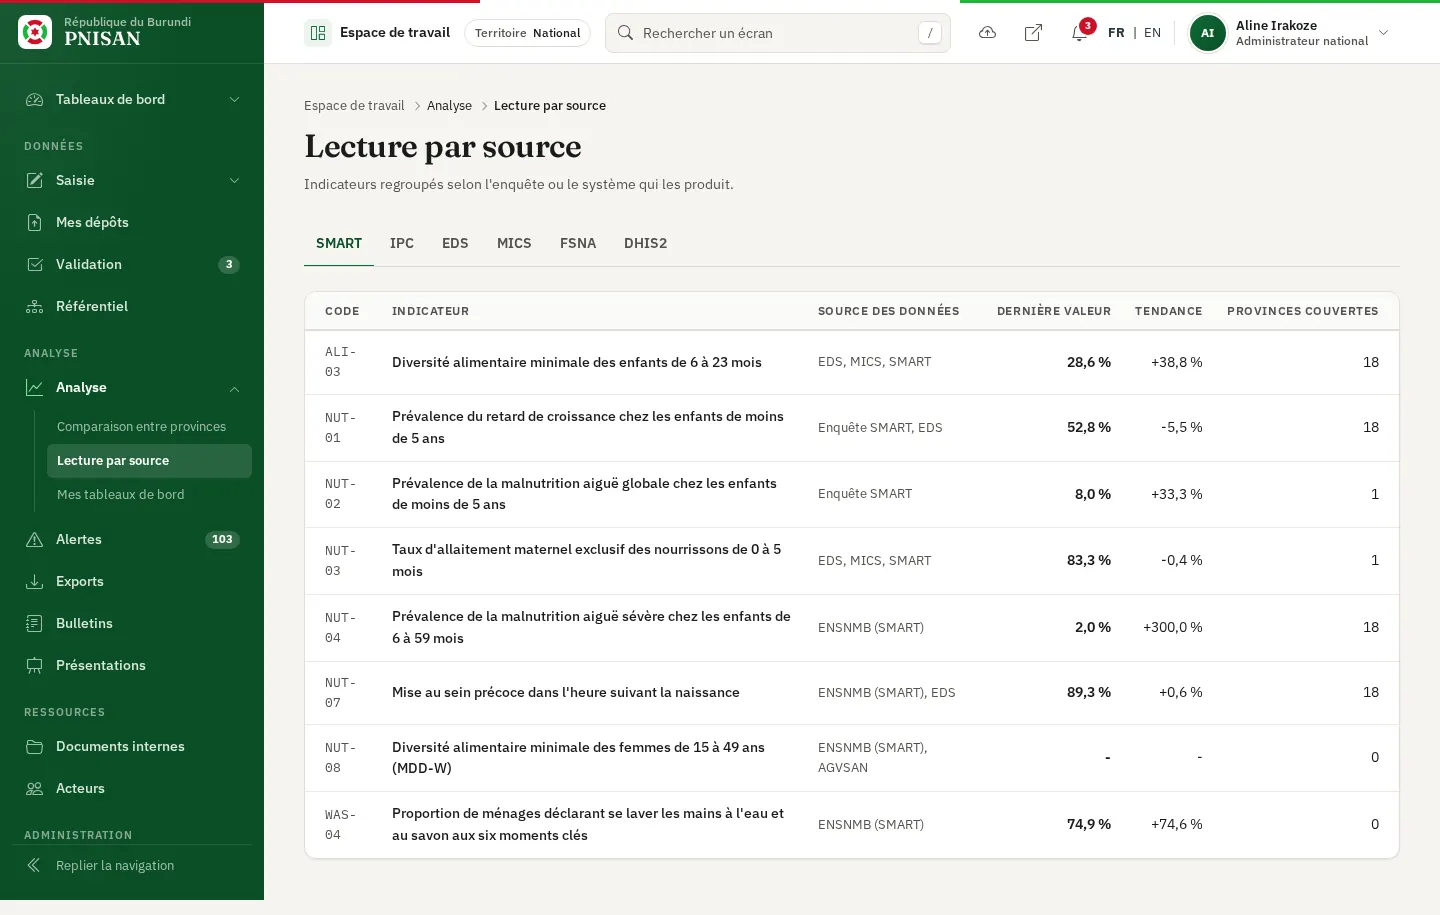Screen dimensions: 1440x915
Task: Click the cloud upload icon in header
Action: coord(987,33)
